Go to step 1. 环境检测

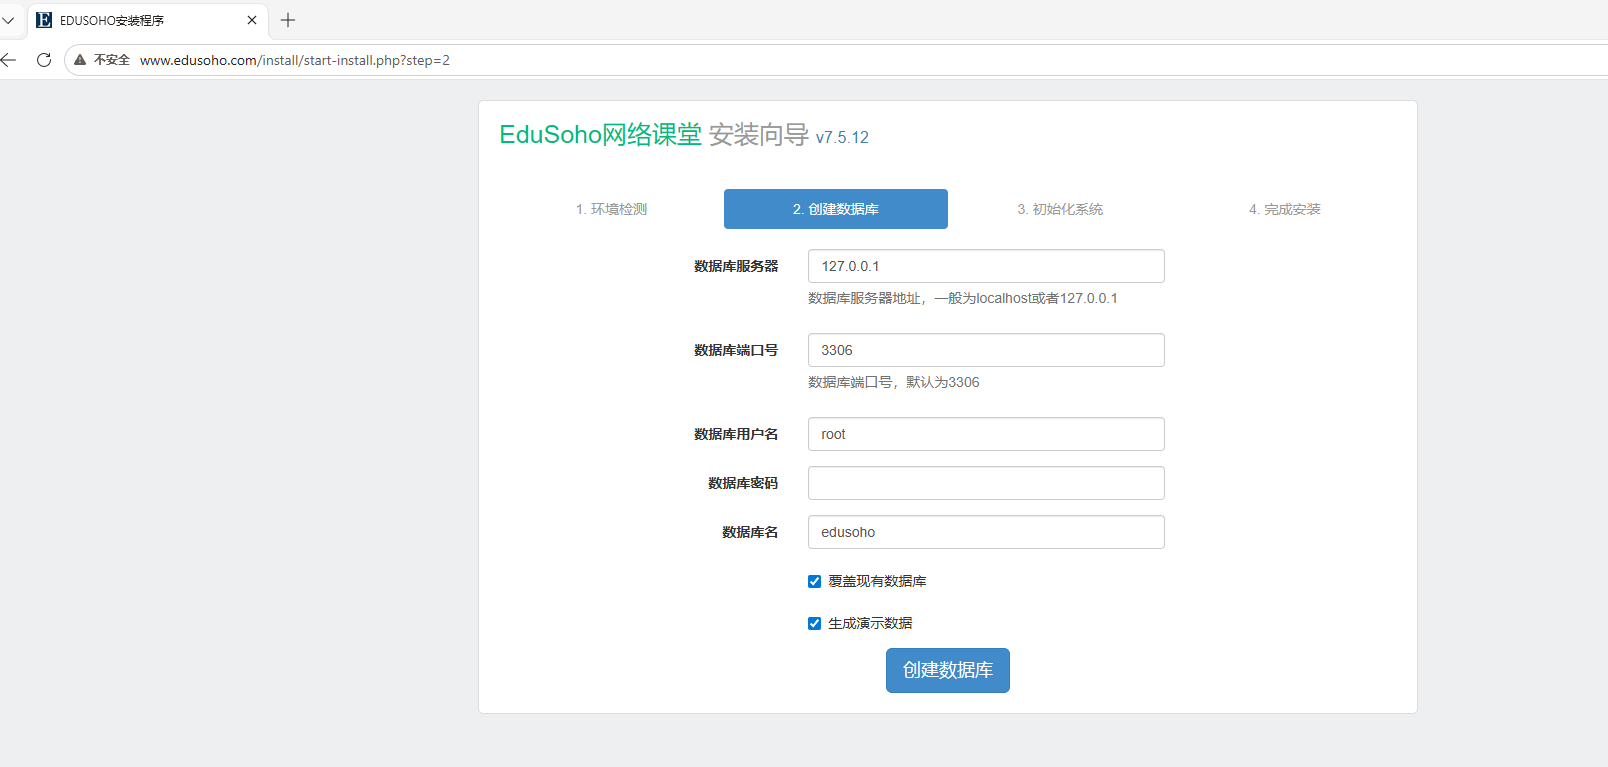coord(611,209)
